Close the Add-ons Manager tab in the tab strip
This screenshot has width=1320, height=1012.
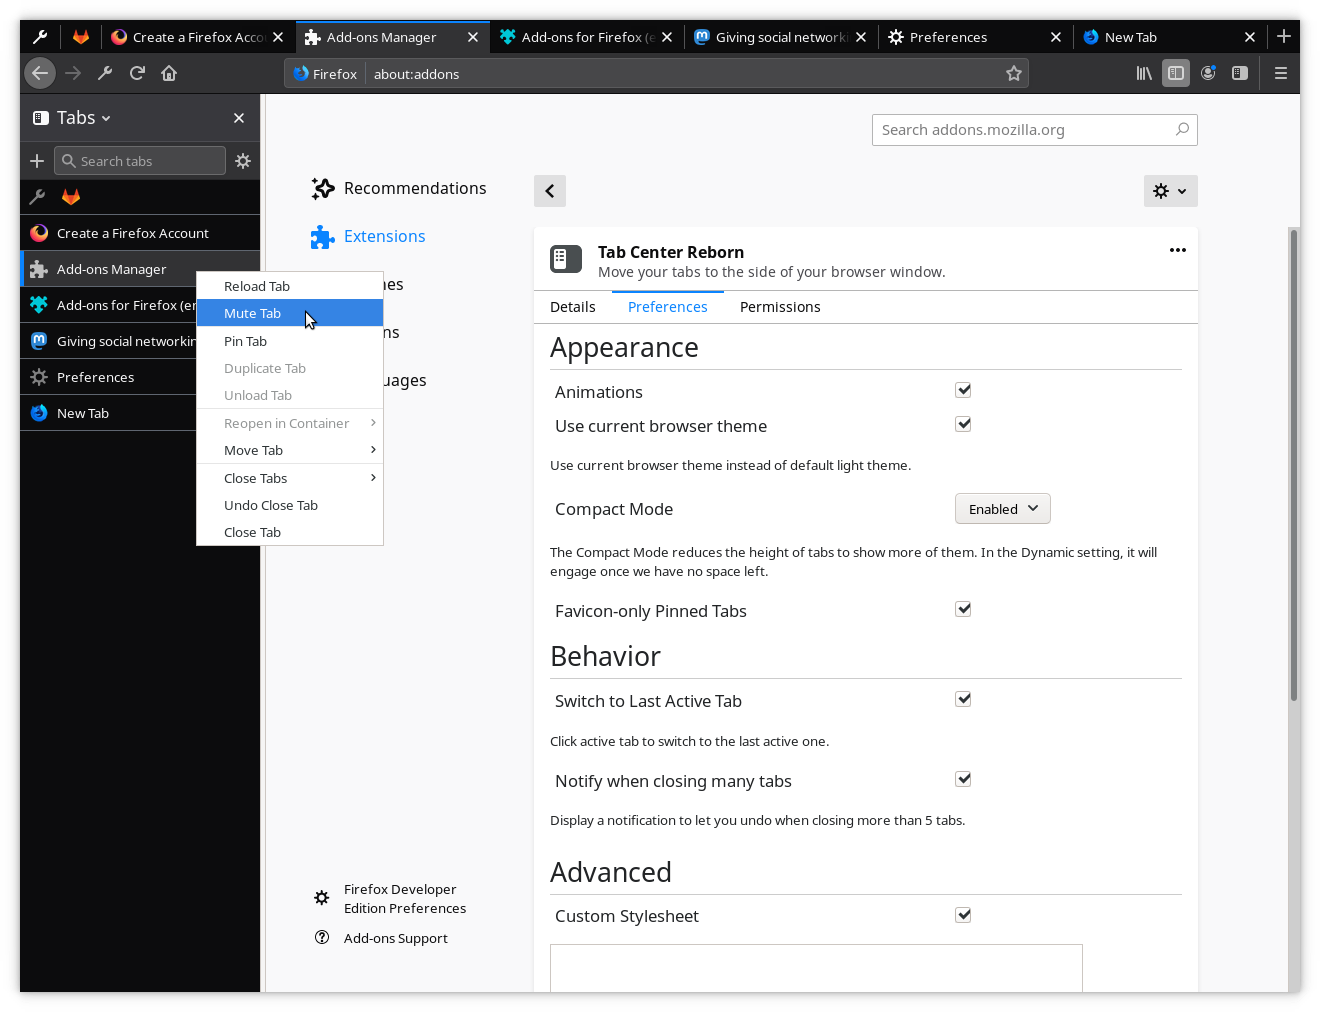coord(473,37)
